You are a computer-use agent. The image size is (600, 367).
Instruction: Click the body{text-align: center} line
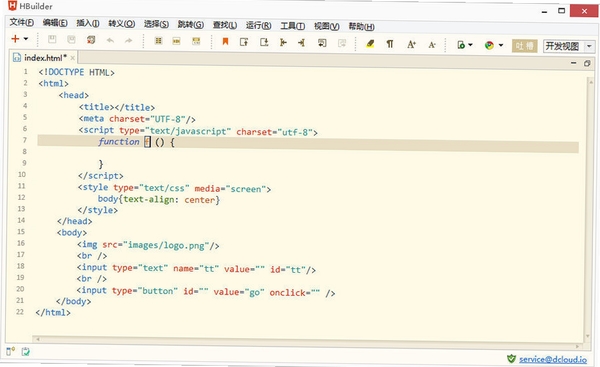(159, 199)
